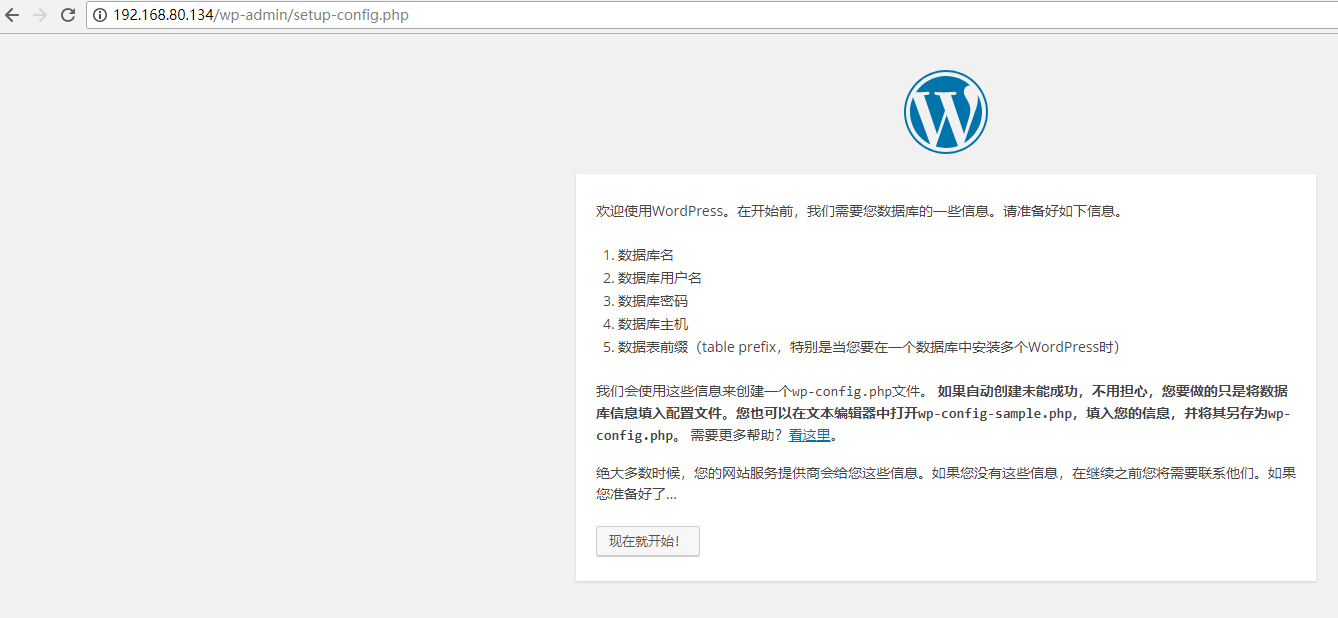Open the 看这里 help link
1338x618 pixels.
[x=810, y=435]
